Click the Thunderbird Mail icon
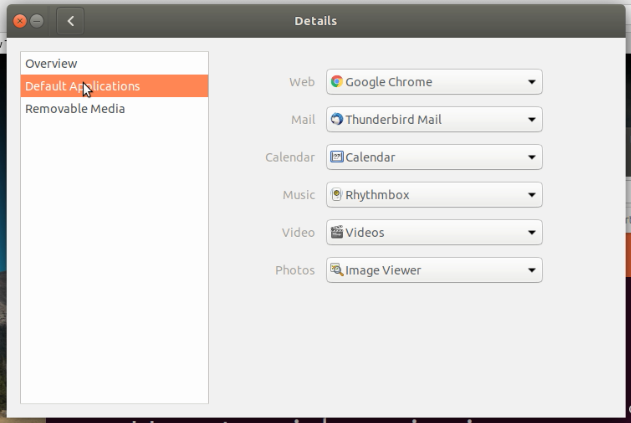 pos(337,119)
